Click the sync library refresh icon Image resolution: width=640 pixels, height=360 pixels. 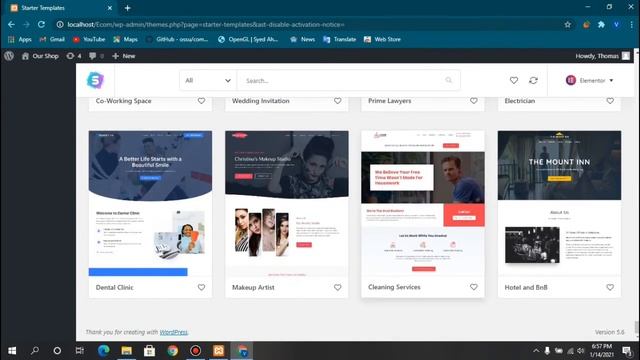533,80
